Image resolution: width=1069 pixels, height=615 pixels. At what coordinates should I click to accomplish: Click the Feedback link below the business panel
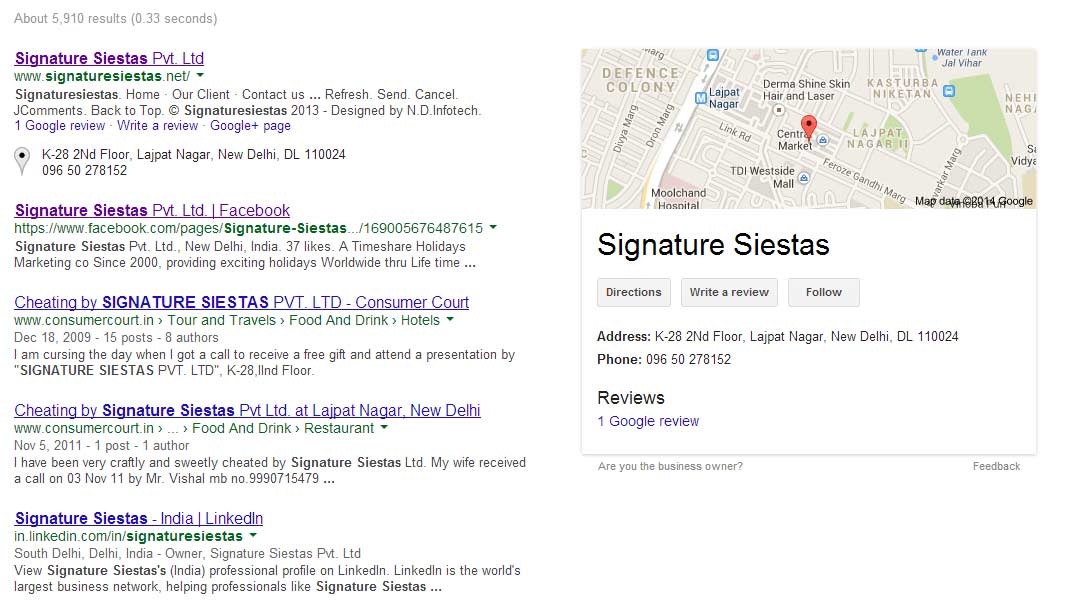(x=996, y=466)
